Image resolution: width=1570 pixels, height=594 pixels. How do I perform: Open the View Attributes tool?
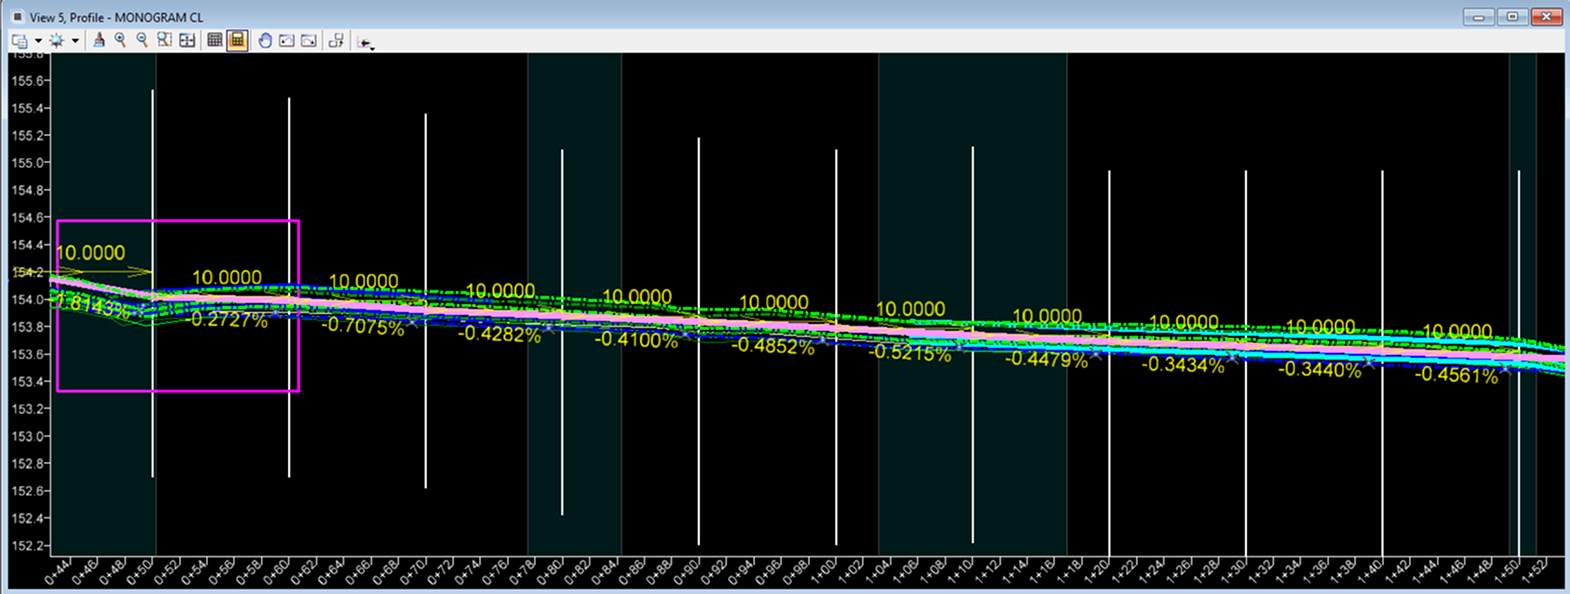pyautogui.click(x=19, y=41)
